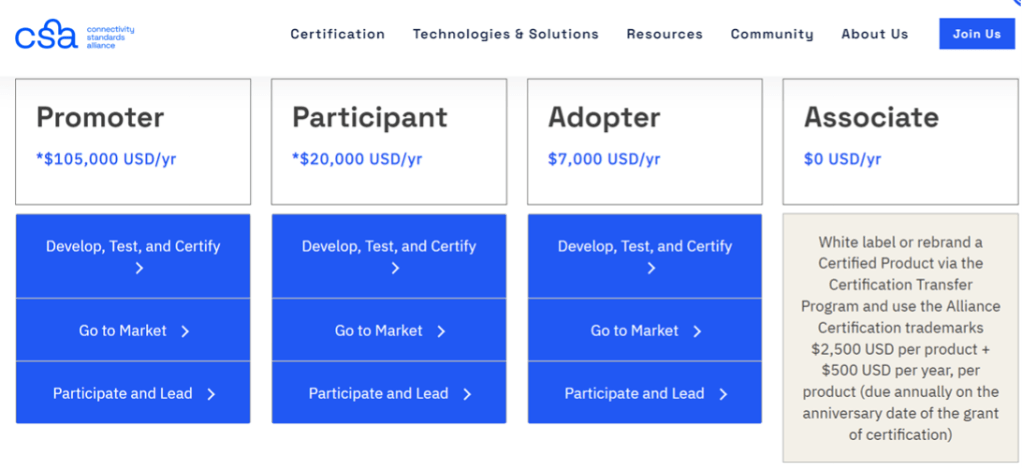Select the Promoter membership card

pyautogui.click(x=133, y=141)
